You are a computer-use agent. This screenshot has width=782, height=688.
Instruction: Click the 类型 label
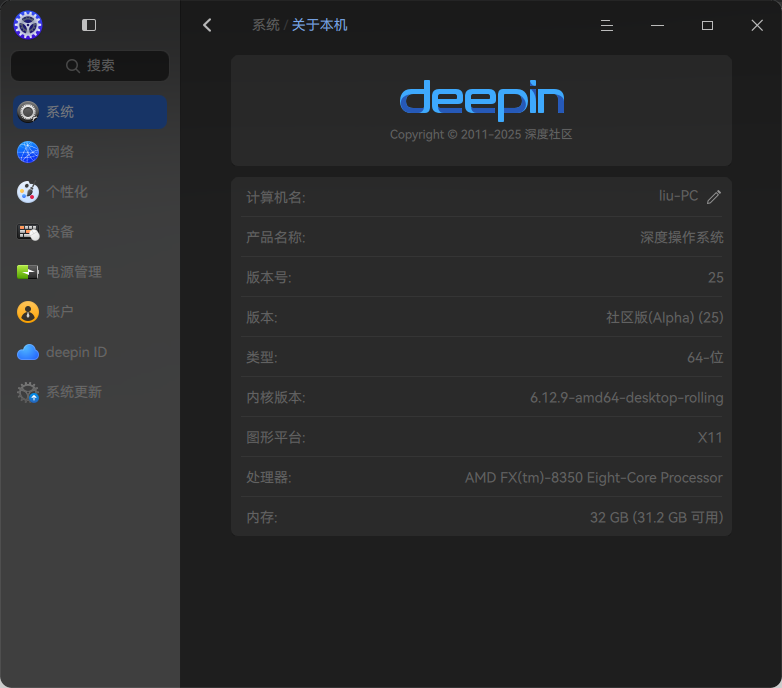262,357
